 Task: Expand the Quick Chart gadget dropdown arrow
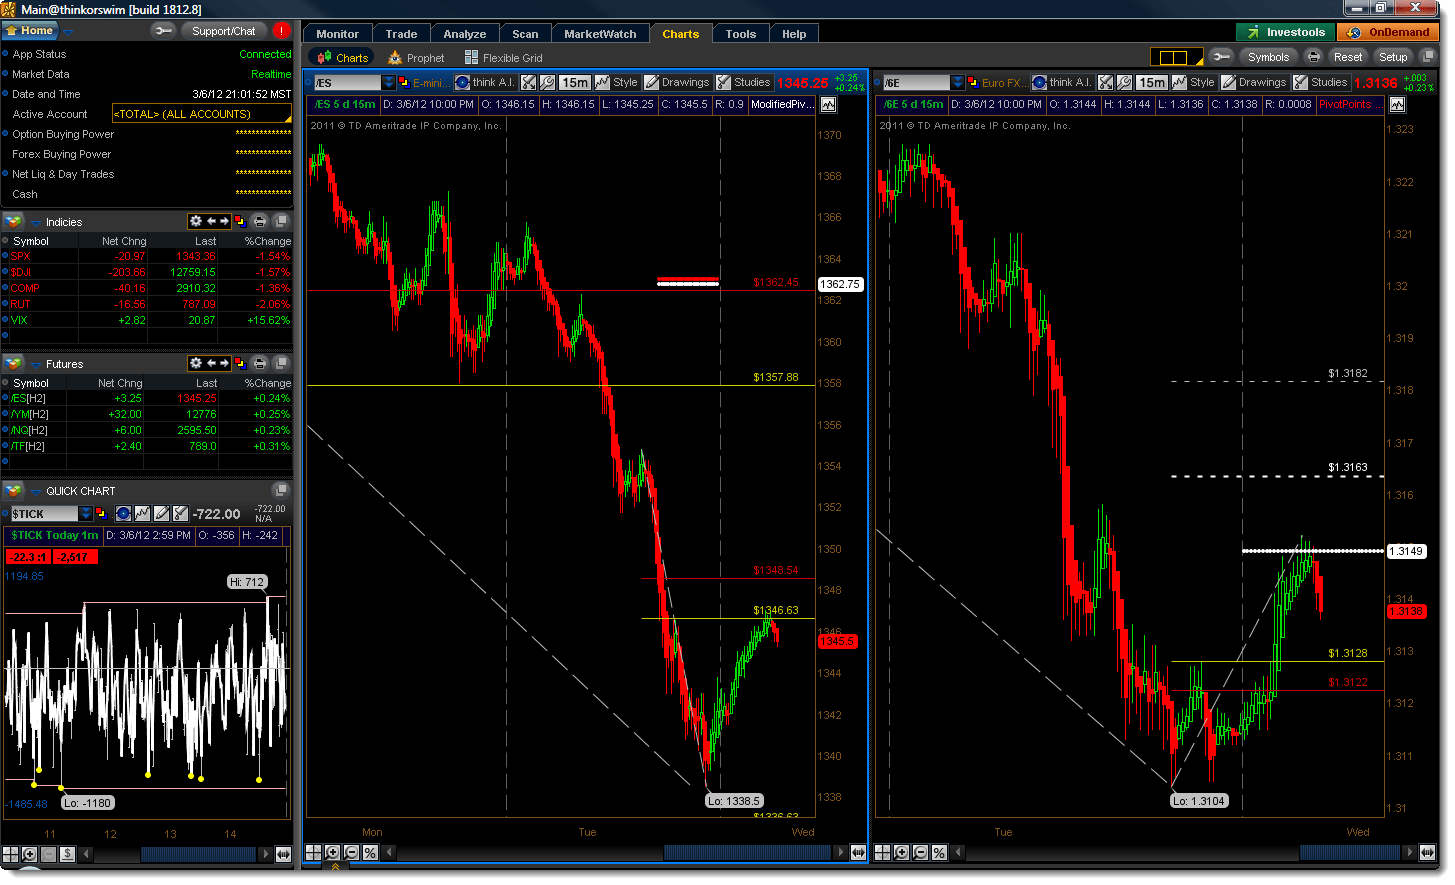point(36,492)
